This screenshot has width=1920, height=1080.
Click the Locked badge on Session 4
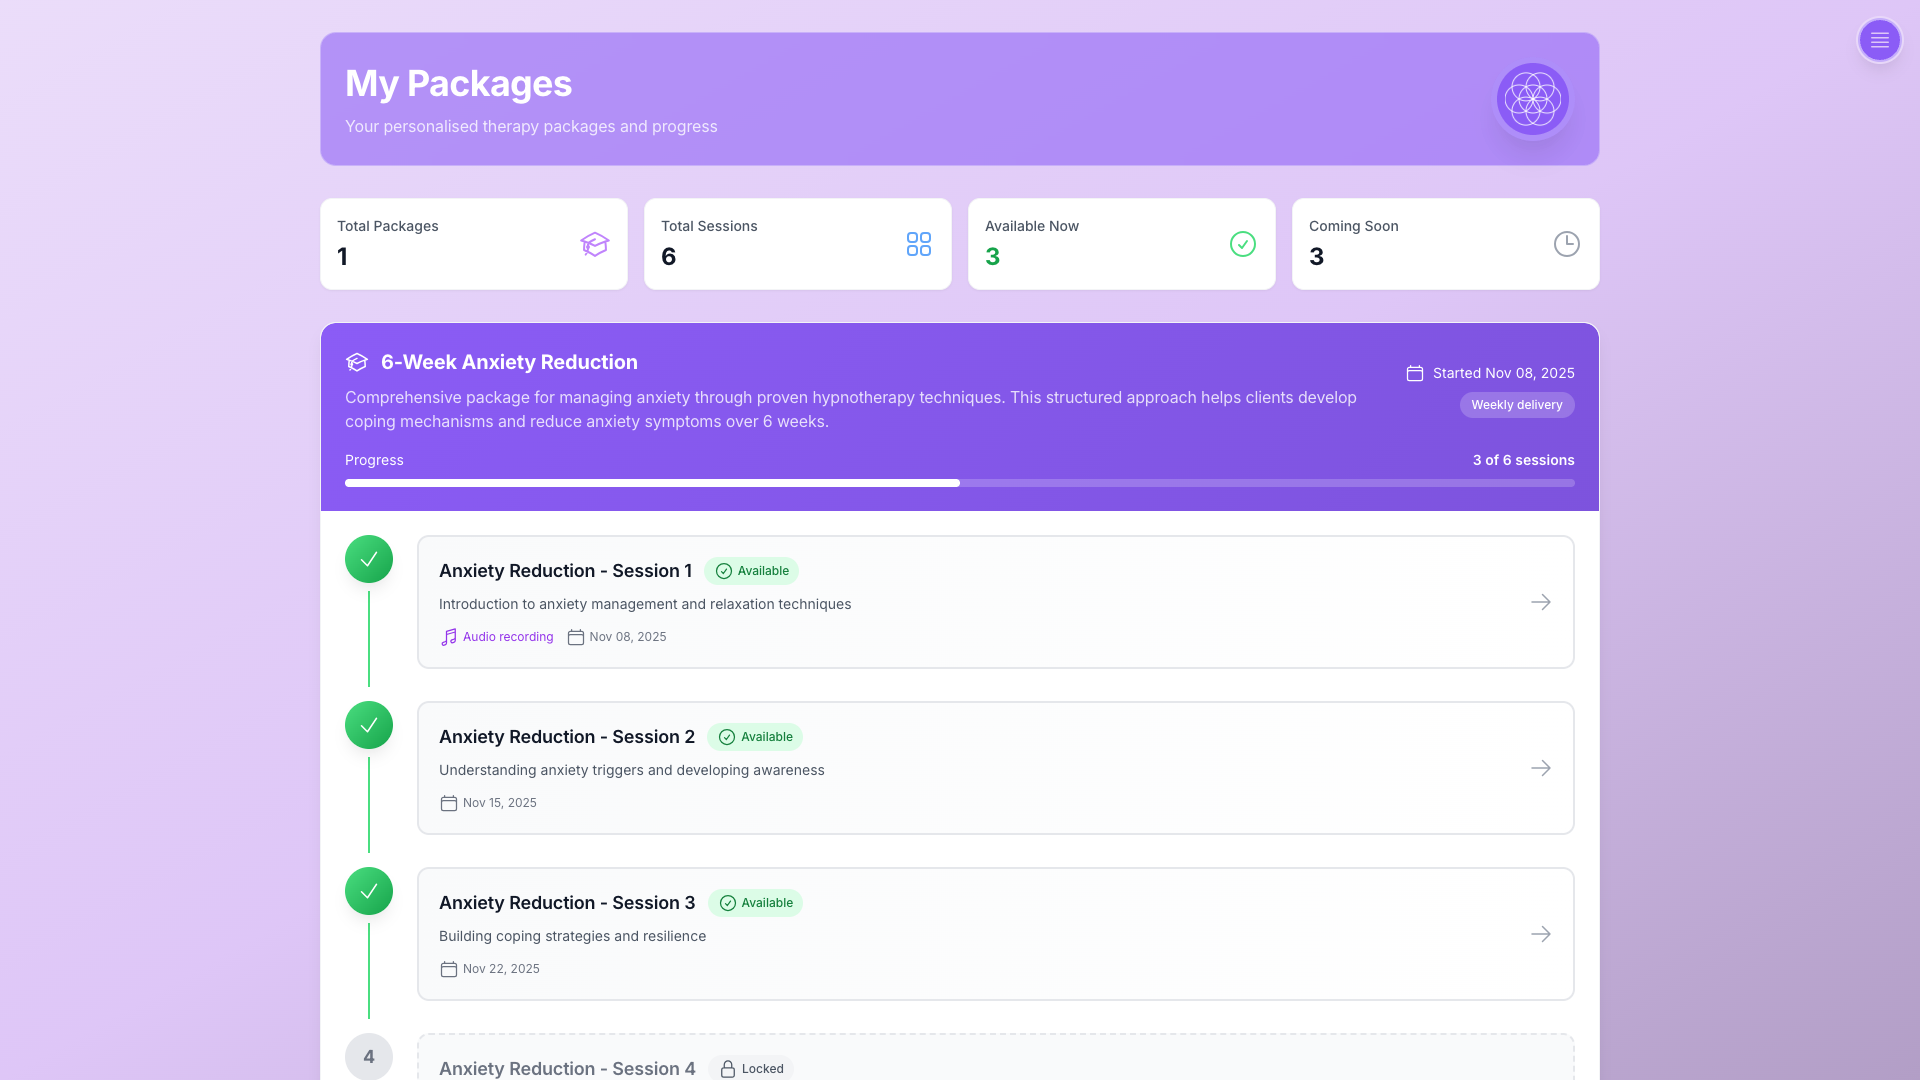[751, 1068]
